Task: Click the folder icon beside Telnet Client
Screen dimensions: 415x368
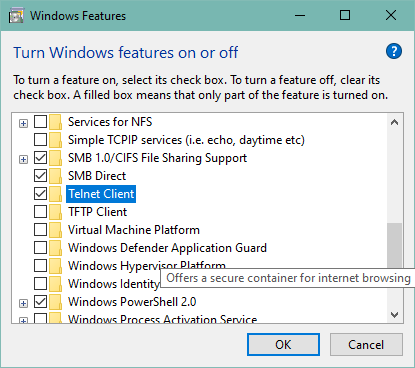Action: [x=55, y=194]
